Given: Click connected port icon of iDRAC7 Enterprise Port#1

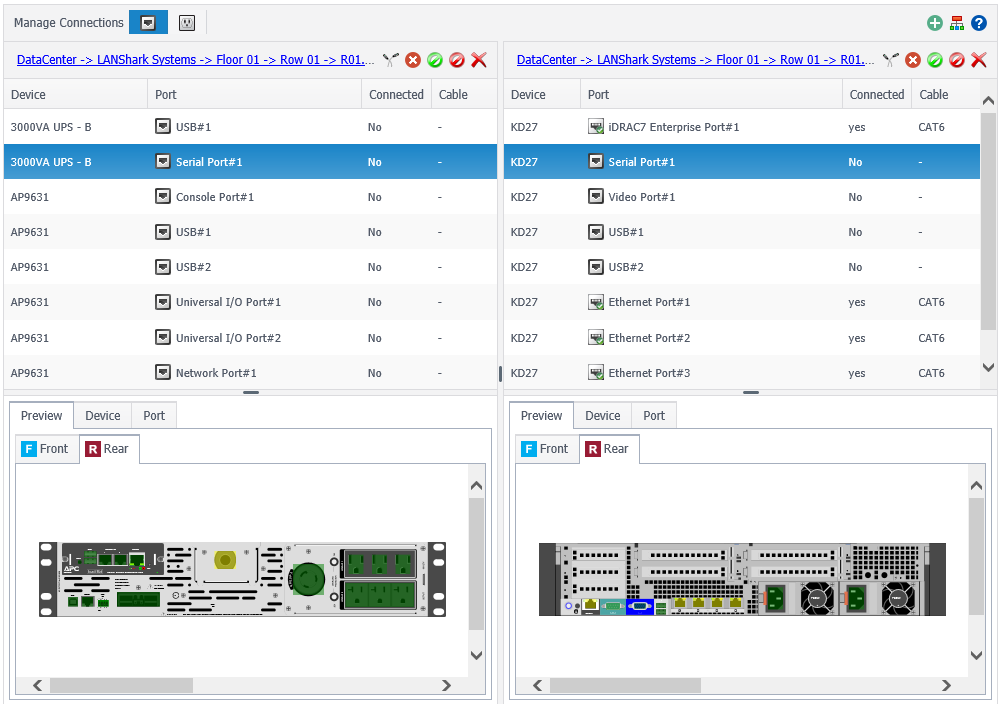Looking at the screenshot, I should (x=596, y=126).
